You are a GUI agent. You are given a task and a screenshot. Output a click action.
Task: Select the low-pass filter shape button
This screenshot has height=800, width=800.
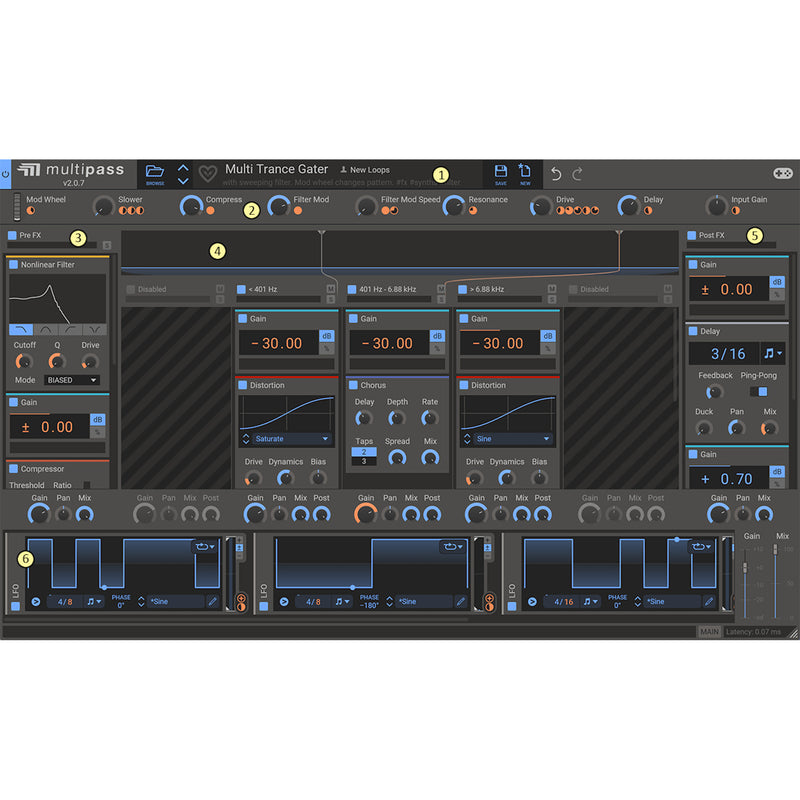pyautogui.click(x=21, y=330)
